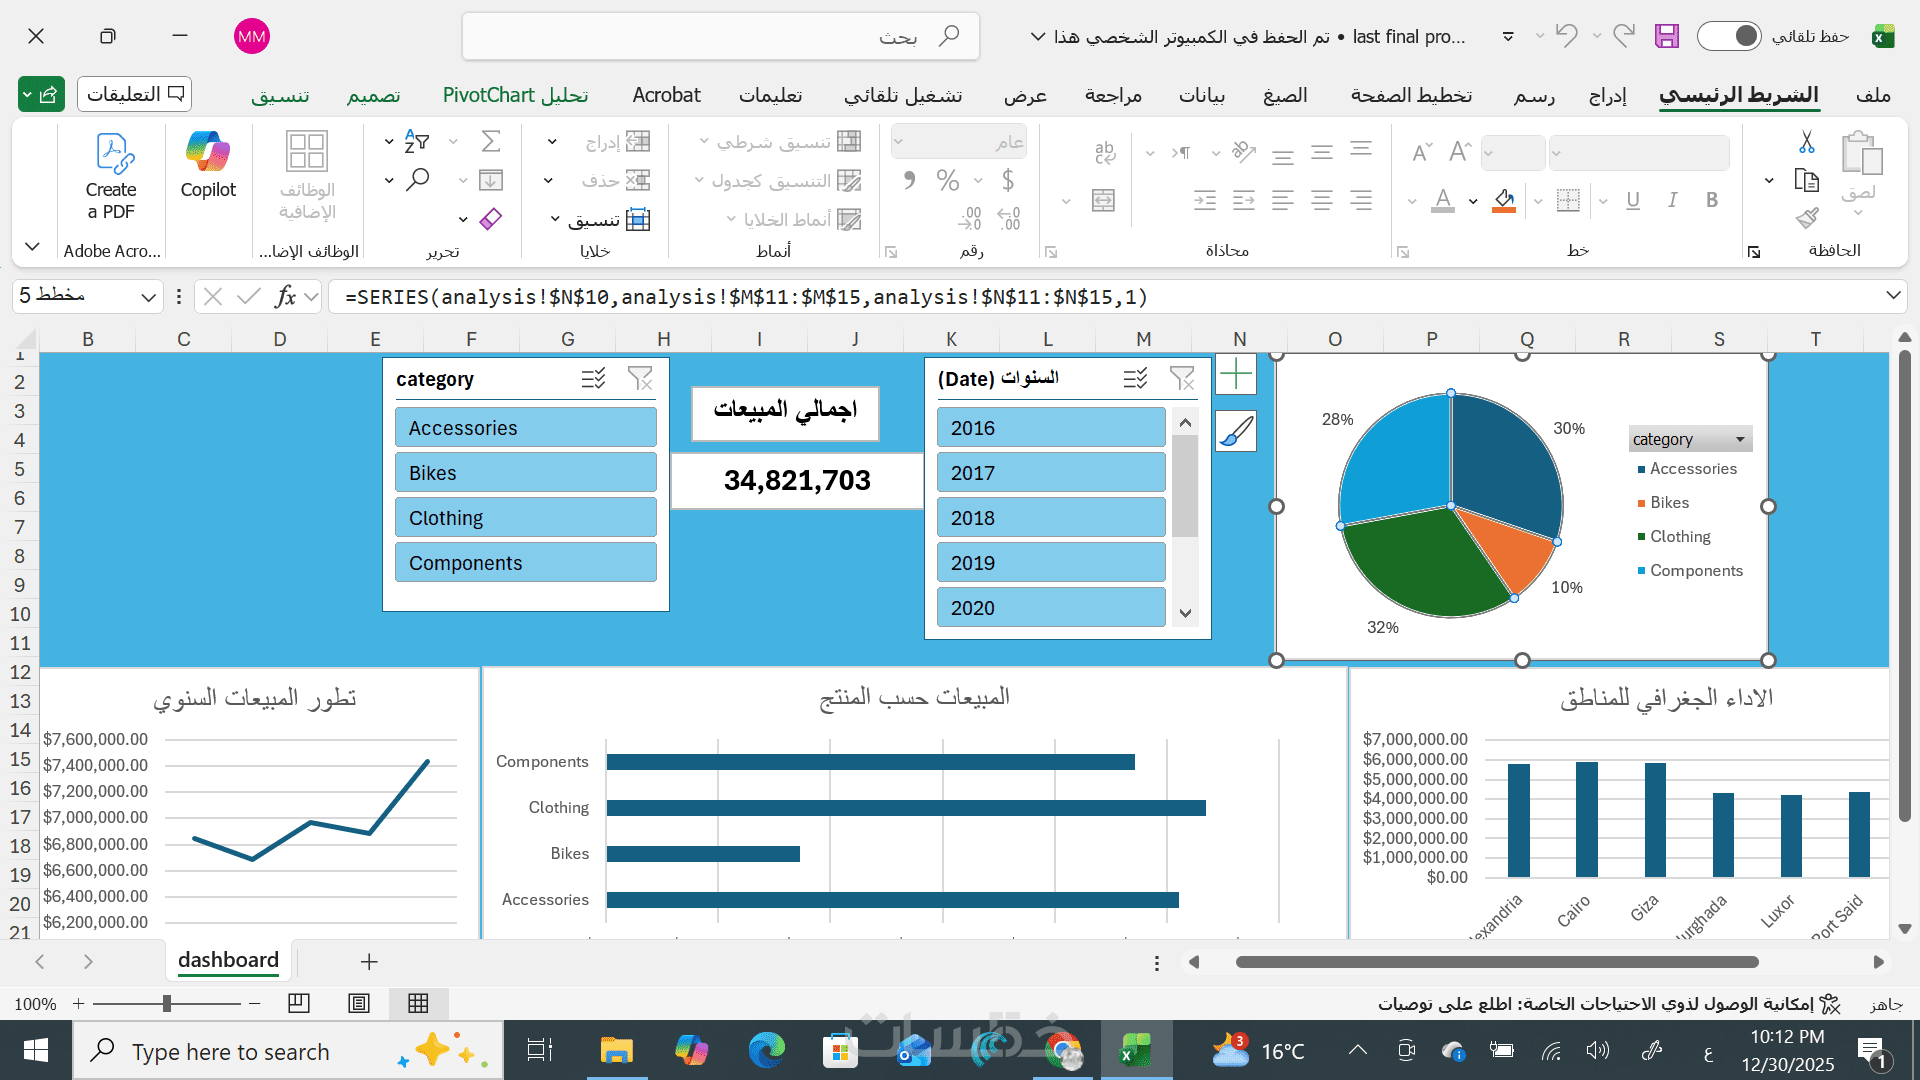This screenshot has width=1920, height=1080.
Task: Toggle multi-select on years Date slicer
Action: tap(1135, 378)
